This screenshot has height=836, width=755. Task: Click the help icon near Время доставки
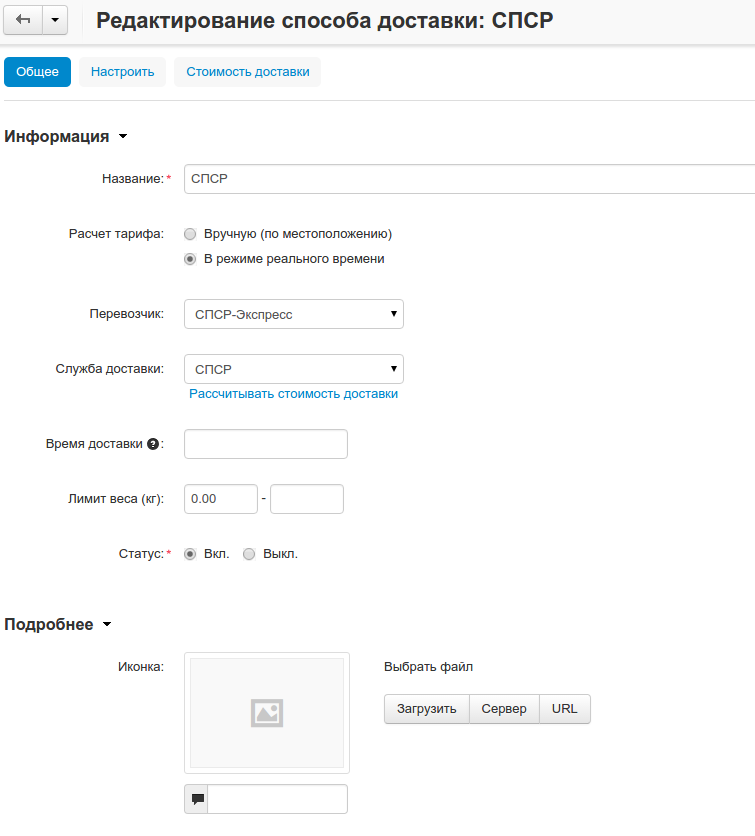tap(153, 444)
